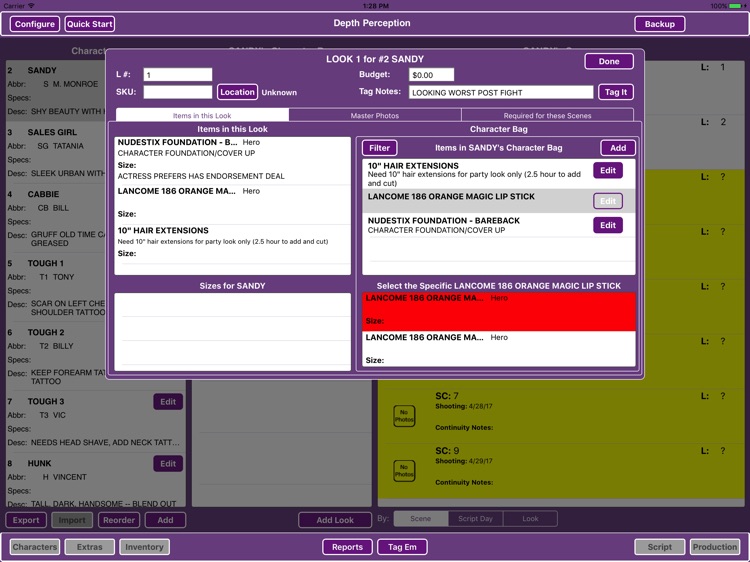
Task: Switch to the Script section
Action: tap(660, 547)
